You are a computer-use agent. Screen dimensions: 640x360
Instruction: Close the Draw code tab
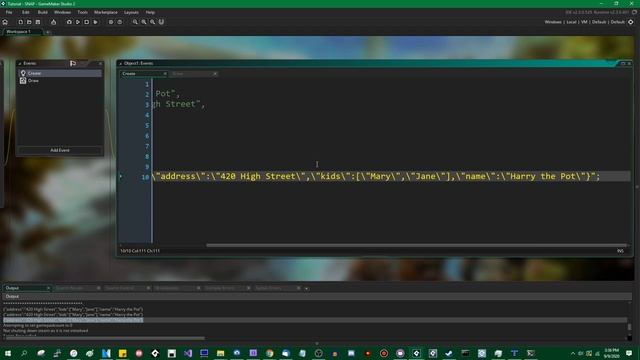tap(215, 74)
